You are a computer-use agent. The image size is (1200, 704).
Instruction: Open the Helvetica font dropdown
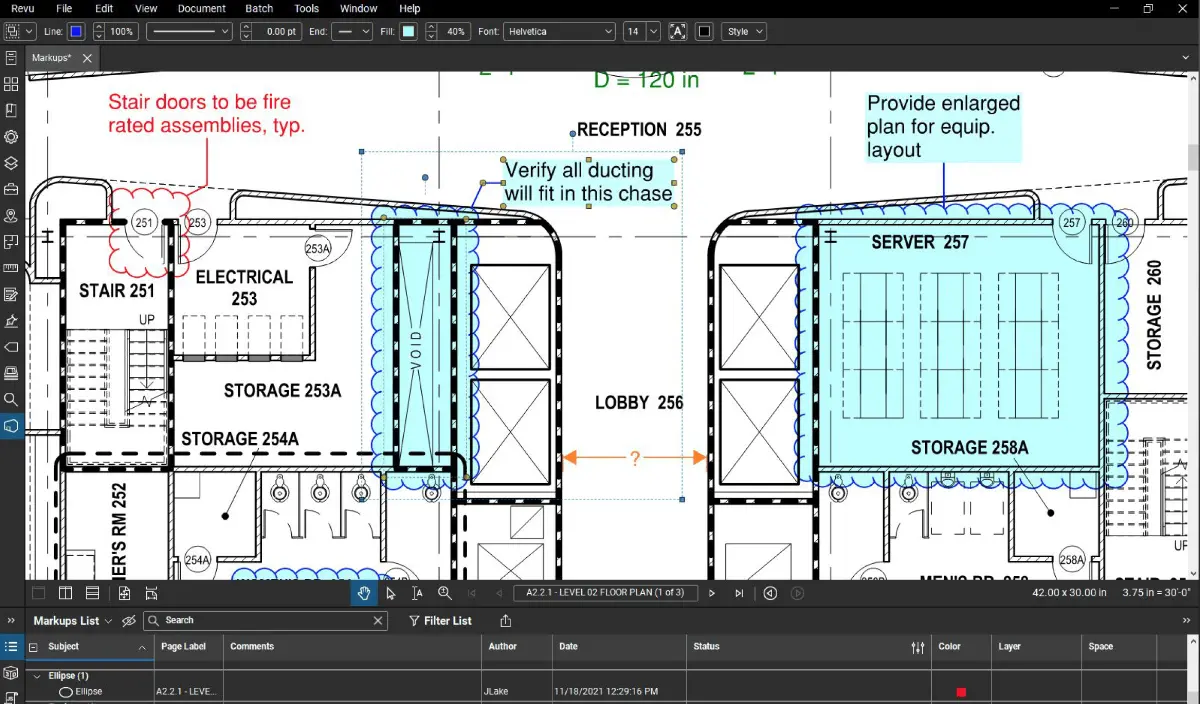(x=559, y=32)
